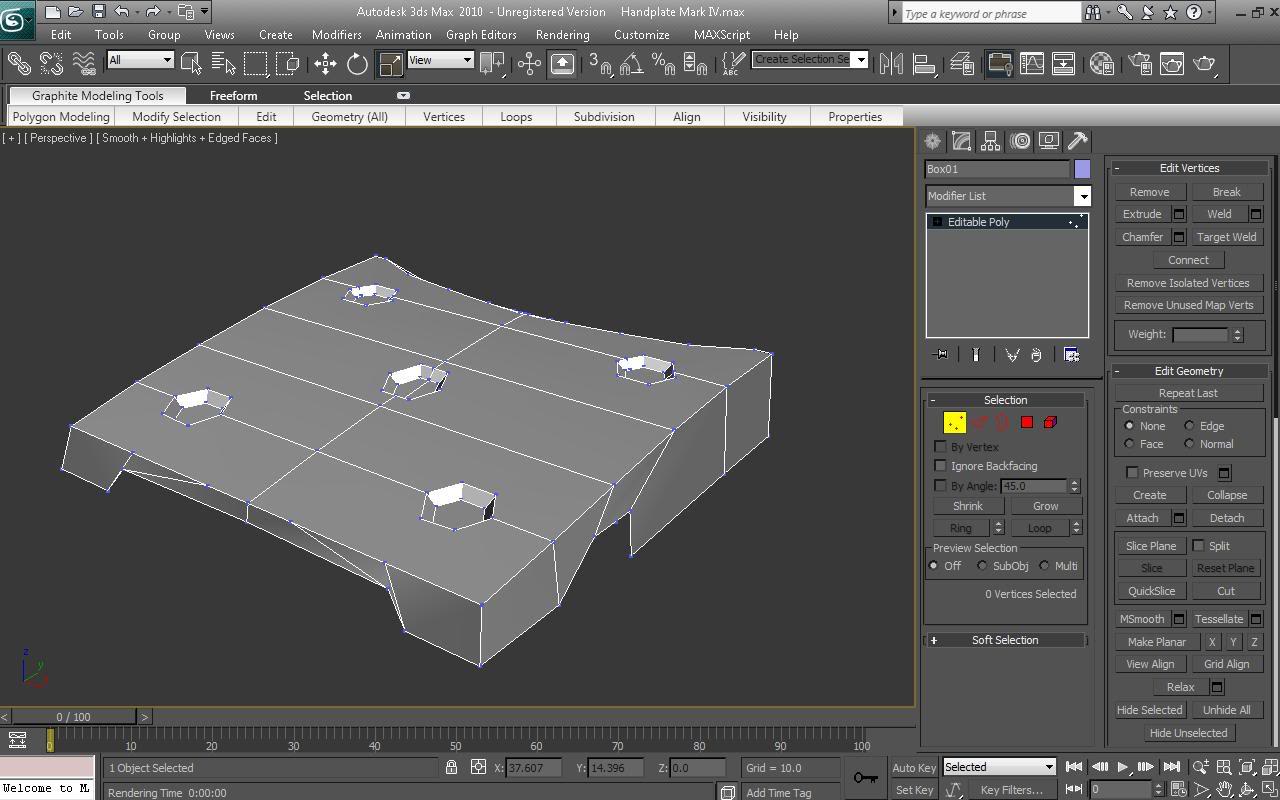Viewport: 1280px width, 800px height.
Task: Open the Motion command panel
Action: (x=1019, y=141)
